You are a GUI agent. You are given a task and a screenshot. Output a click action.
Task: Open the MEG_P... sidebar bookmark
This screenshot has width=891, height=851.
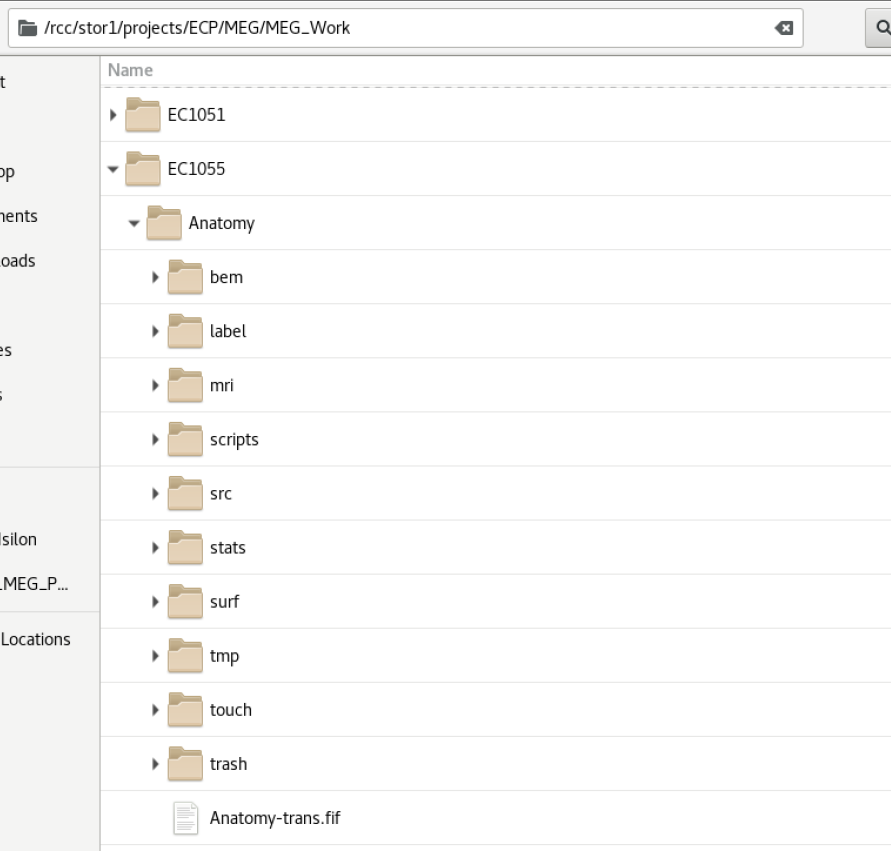coord(36,585)
